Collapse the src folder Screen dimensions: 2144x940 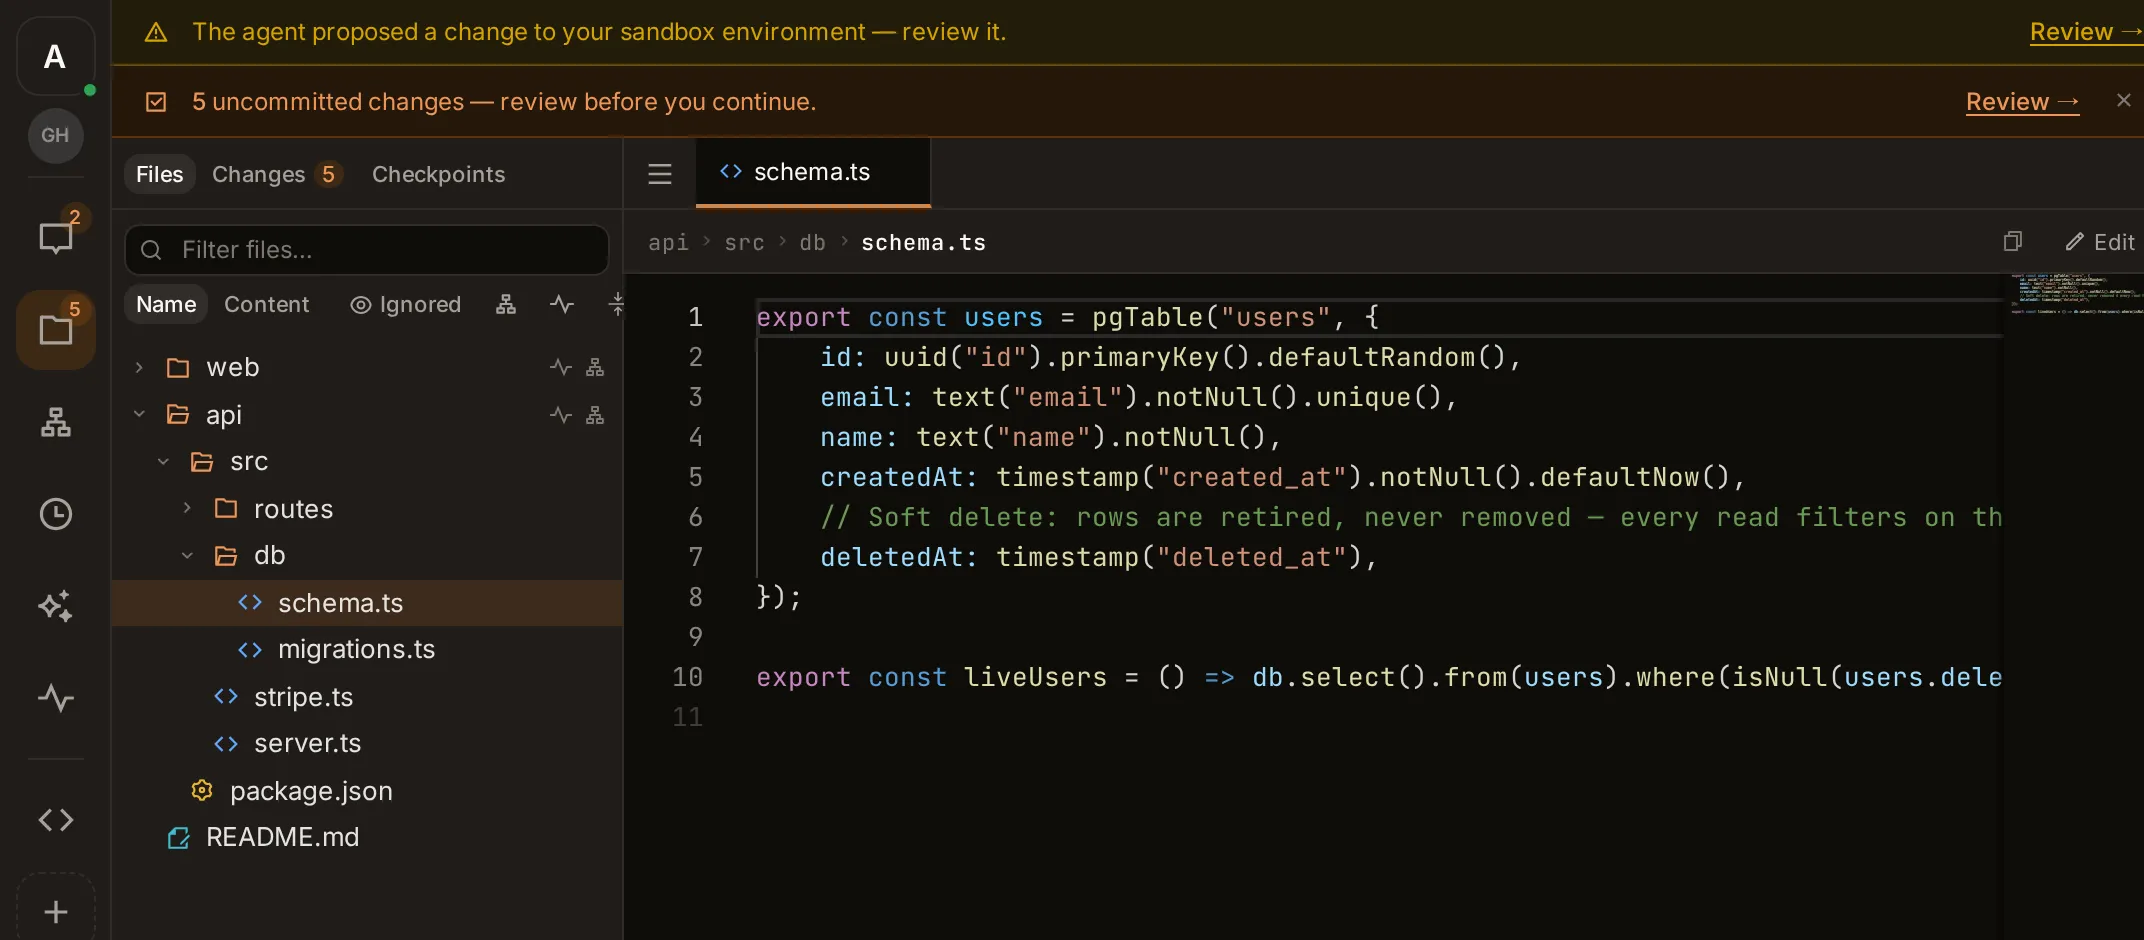click(x=163, y=461)
